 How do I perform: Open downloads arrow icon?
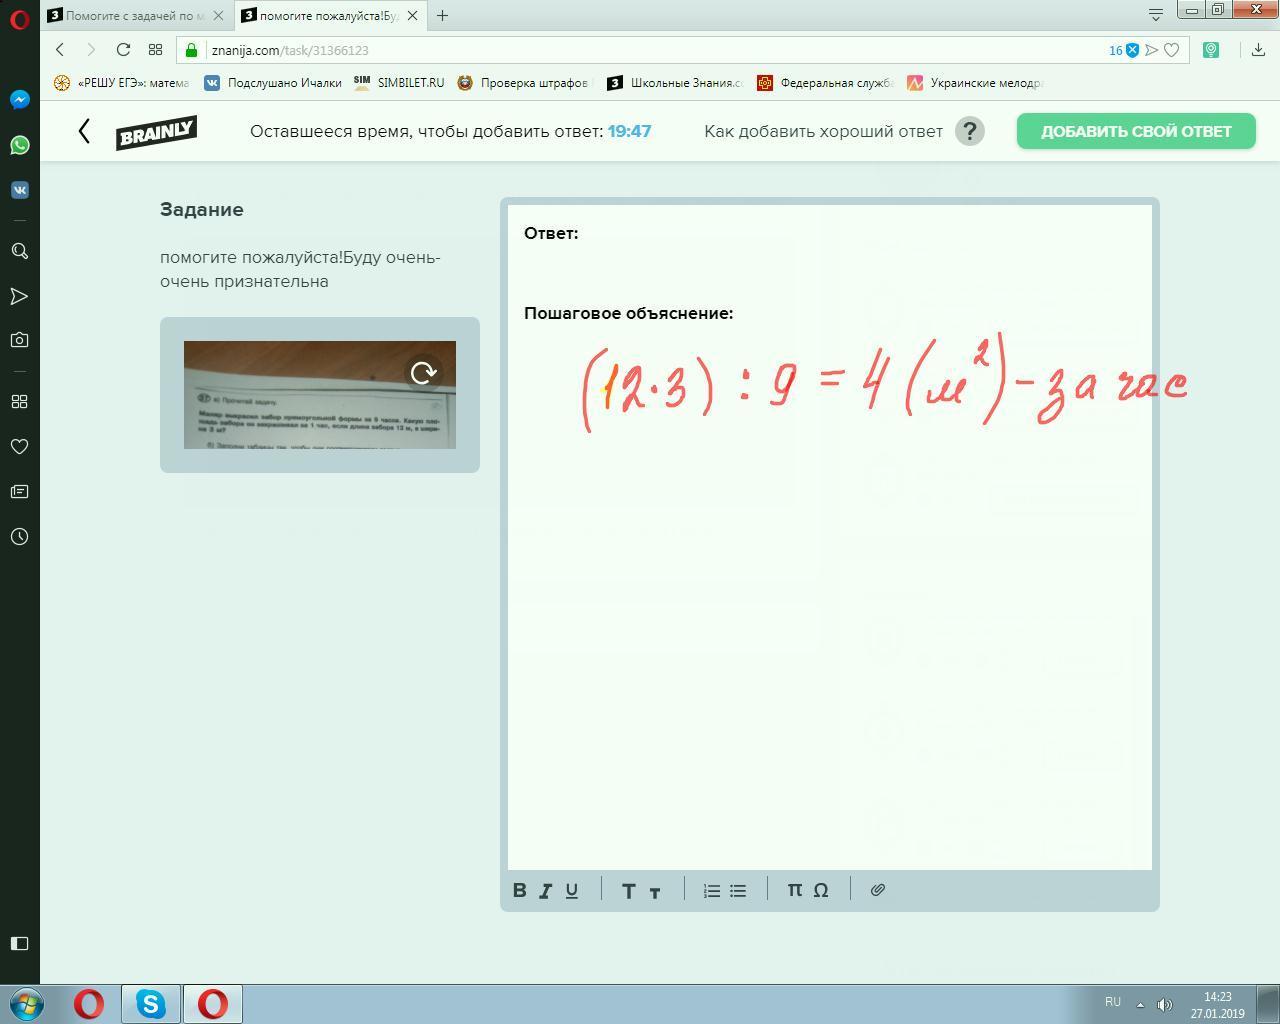click(x=1258, y=50)
